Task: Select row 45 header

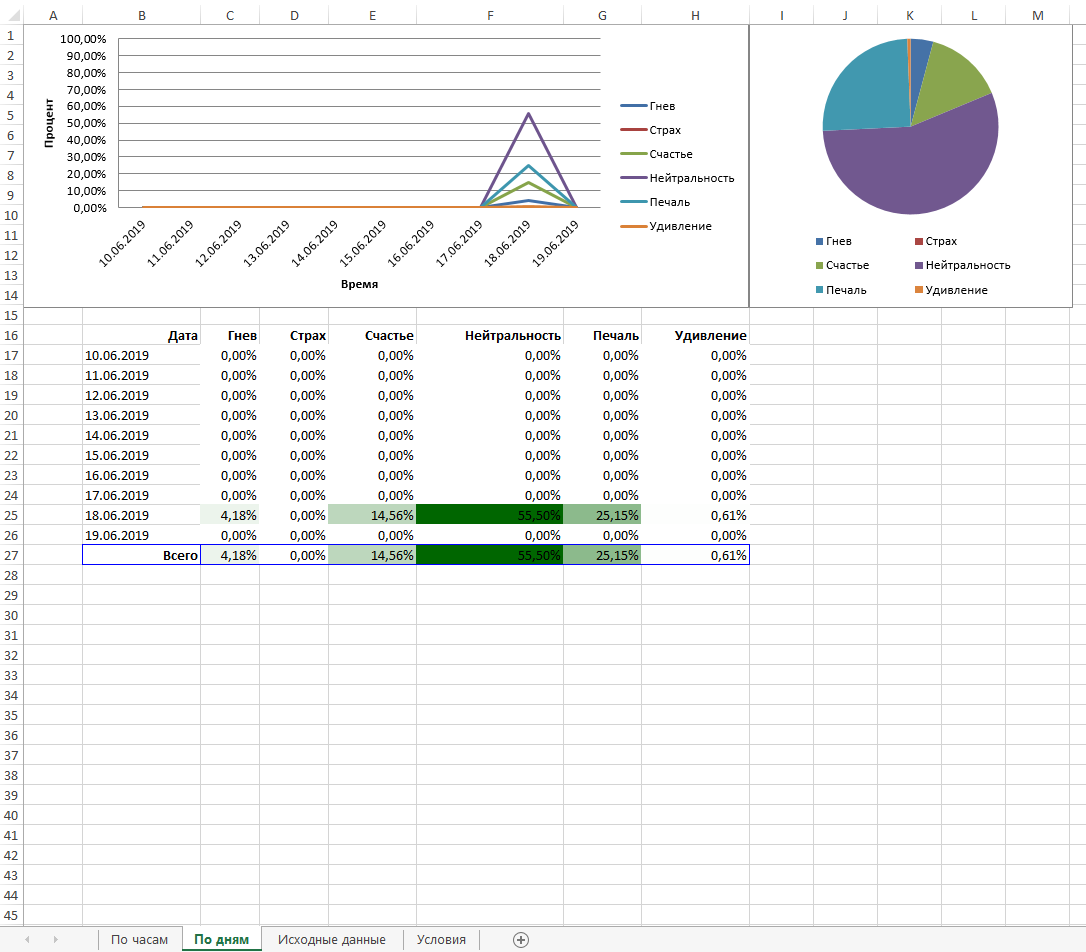Action: (x=11, y=915)
